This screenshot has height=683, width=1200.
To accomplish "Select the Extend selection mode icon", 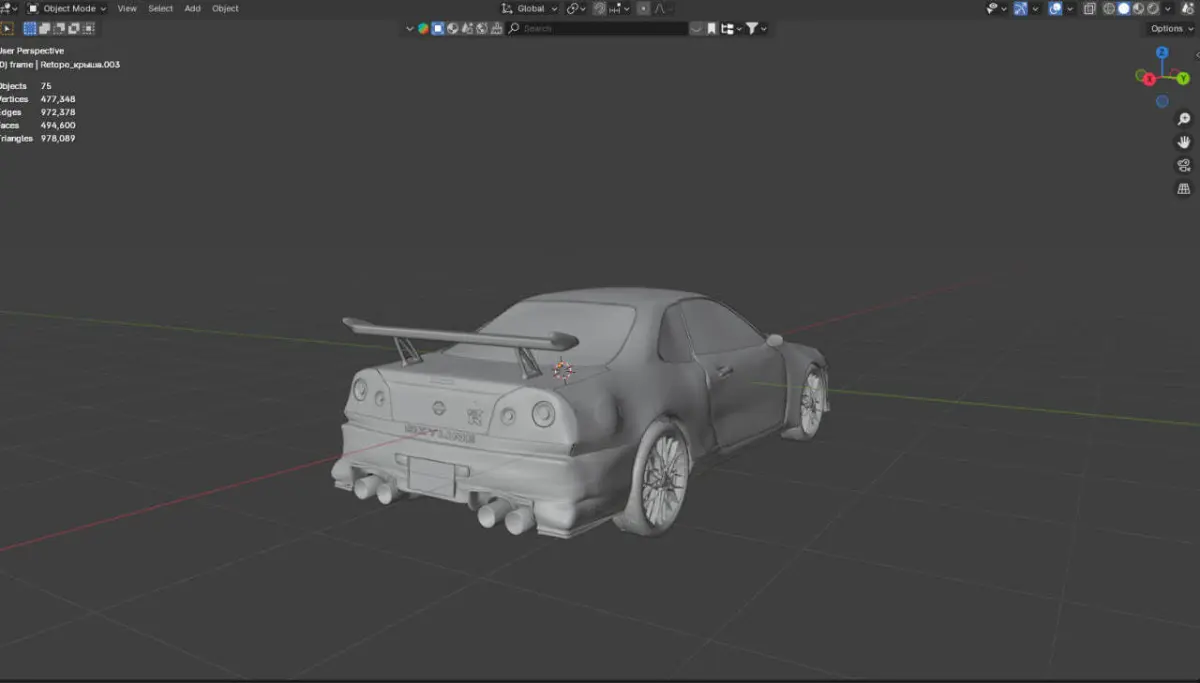I will (x=45, y=28).
